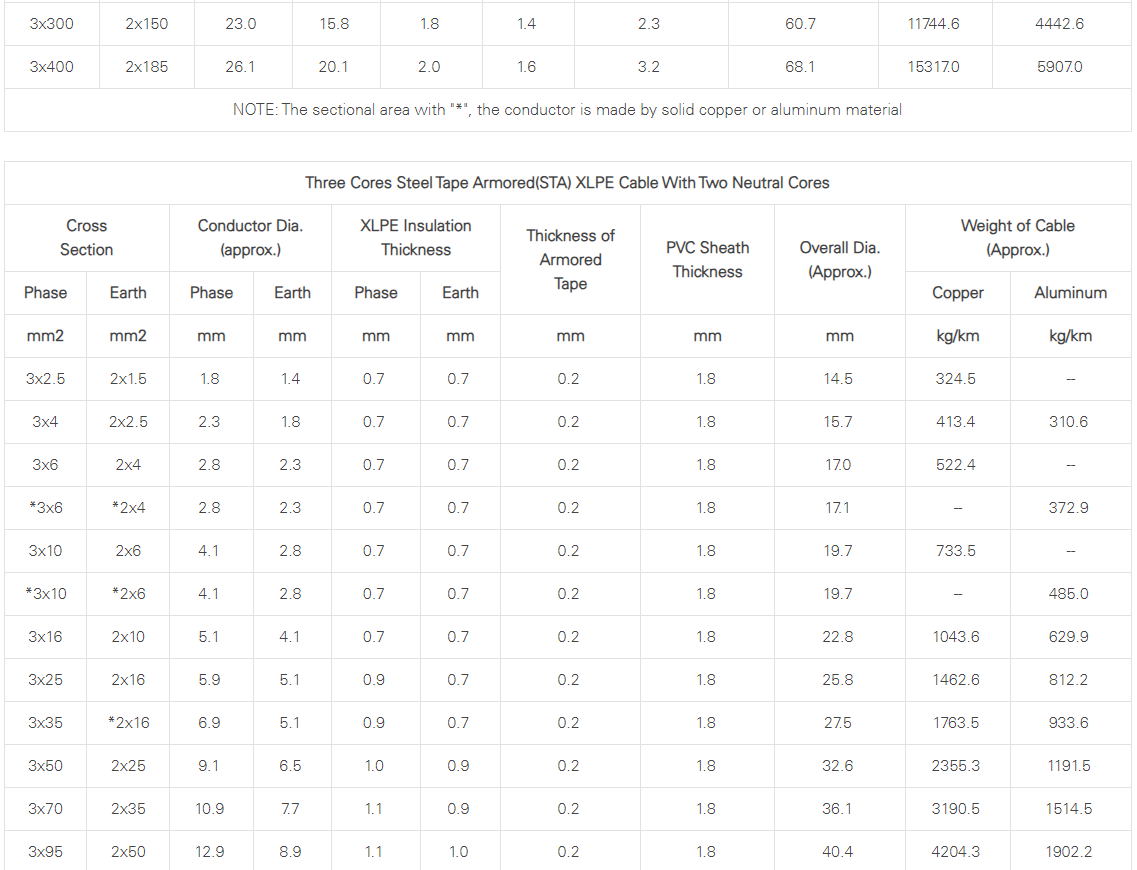Viewport: 1137px width, 870px height.
Task: Select the 3x2.5 phase cross section cell
Action: click(x=45, y=379)
